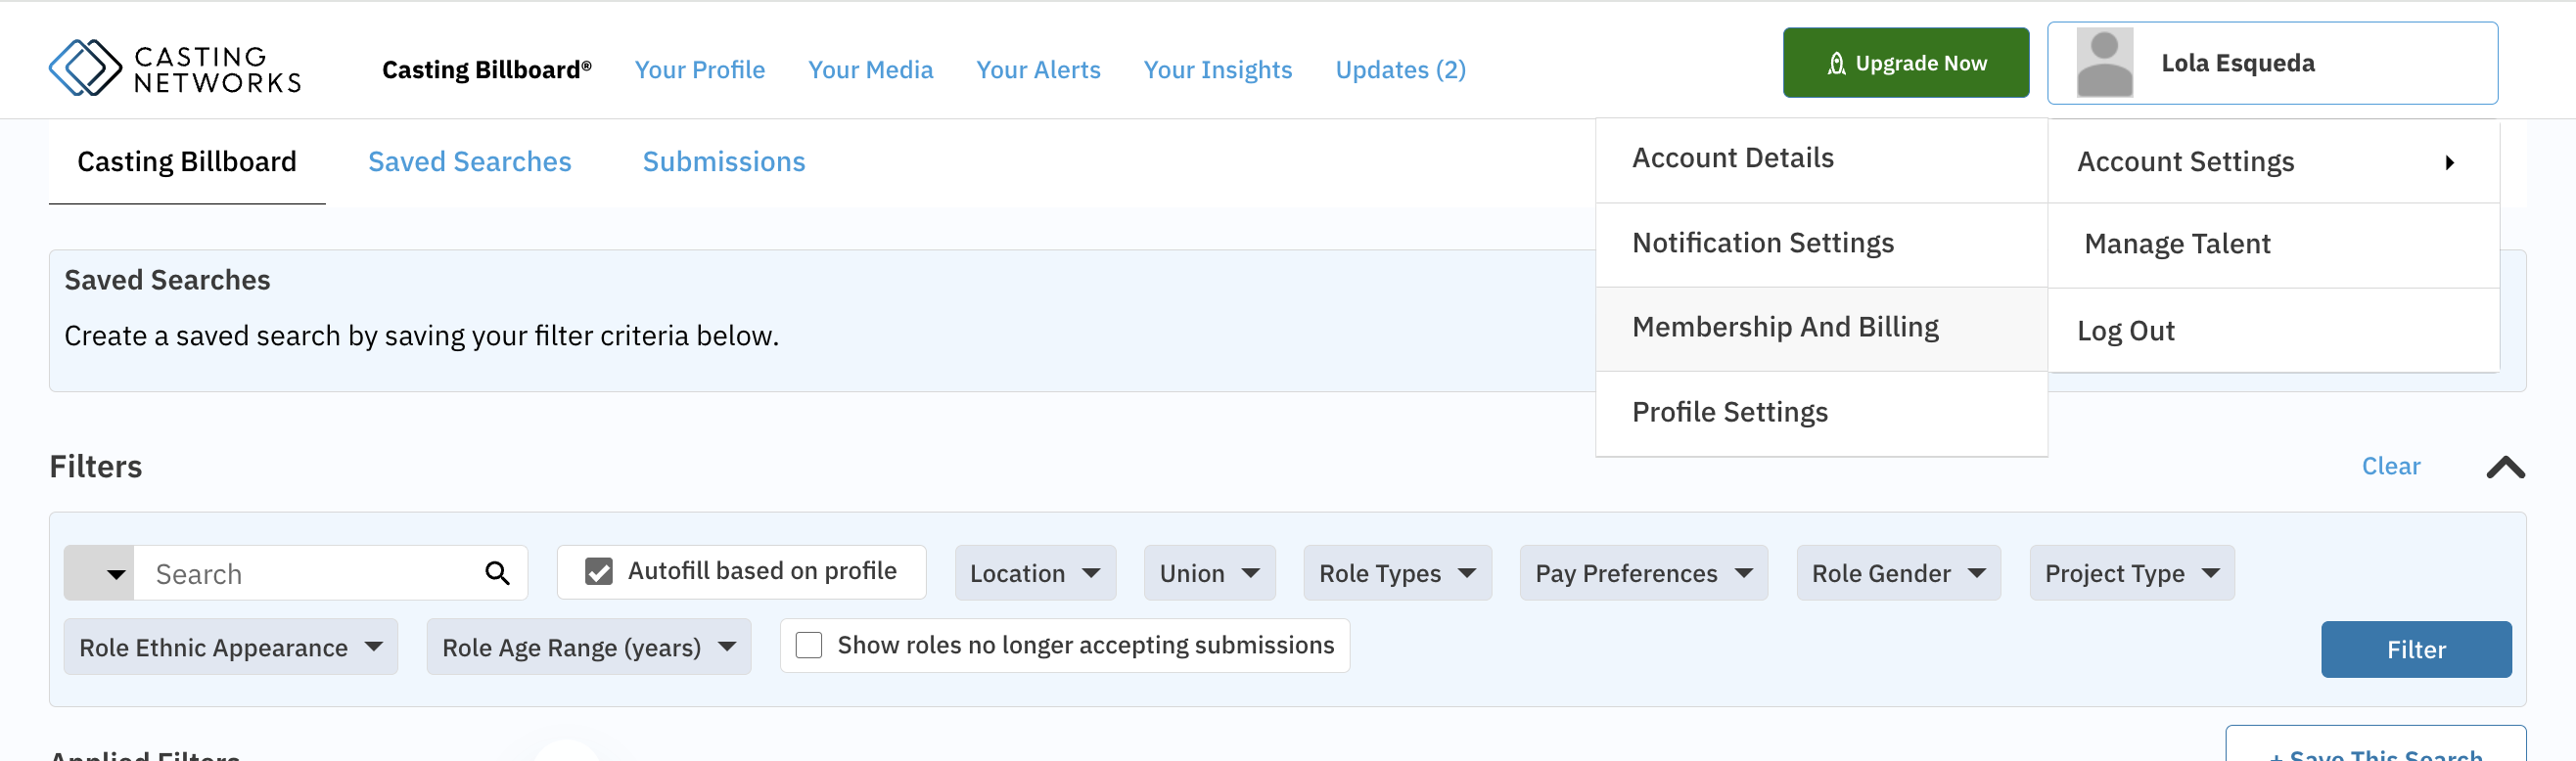Go to Your Alerts
This screenshot has height=761, width=2576.
[x=1038, y=69]
